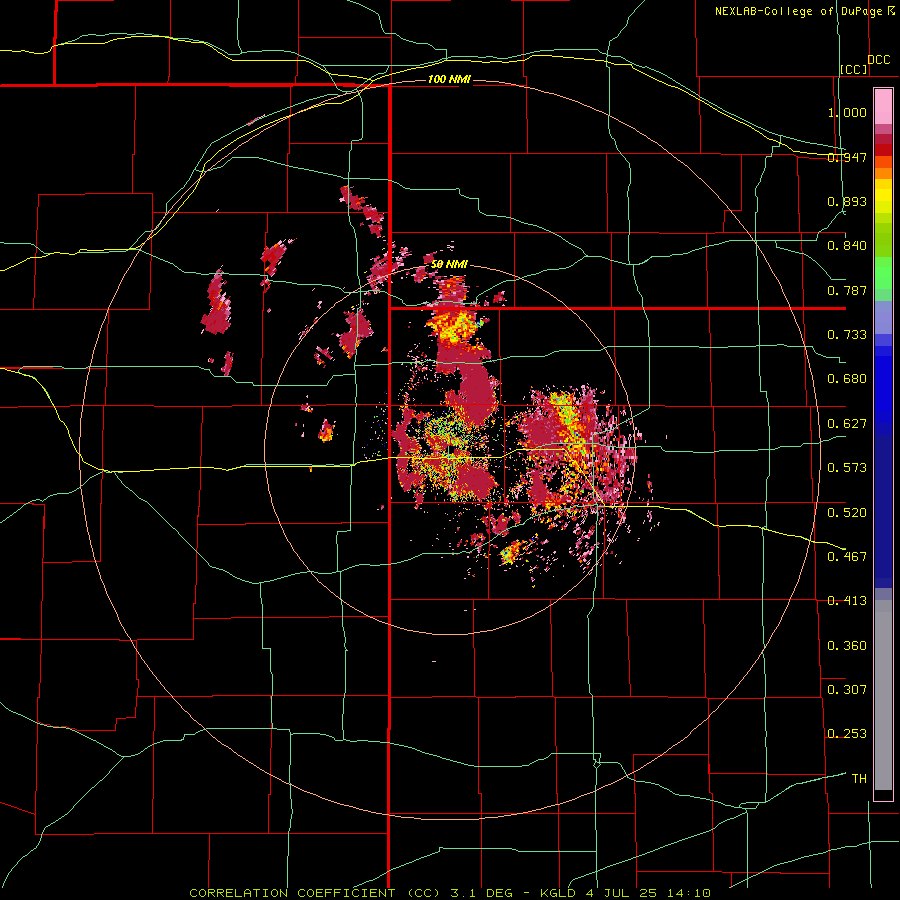Click the 0.467 scale value

pyautogui.click(x=847, y=557)
